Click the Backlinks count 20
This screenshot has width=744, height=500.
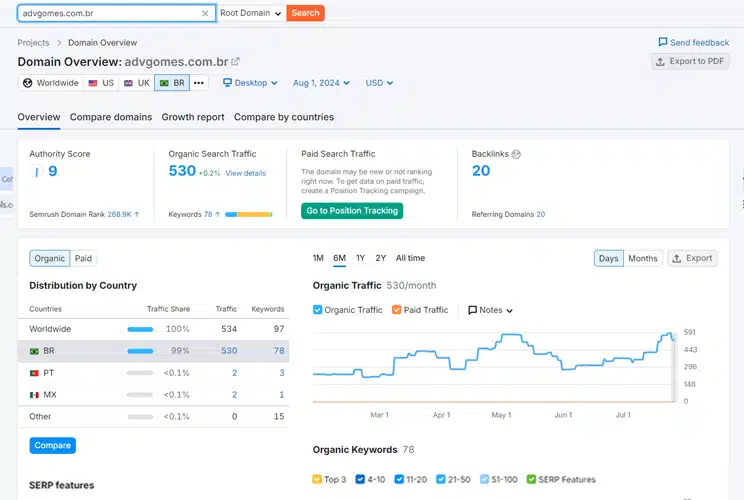coord(481,171)
